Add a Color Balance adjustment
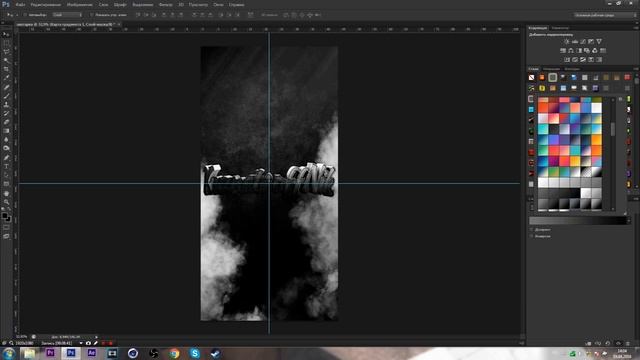Screen dimensions: 640x360 [x=571, y=51]
